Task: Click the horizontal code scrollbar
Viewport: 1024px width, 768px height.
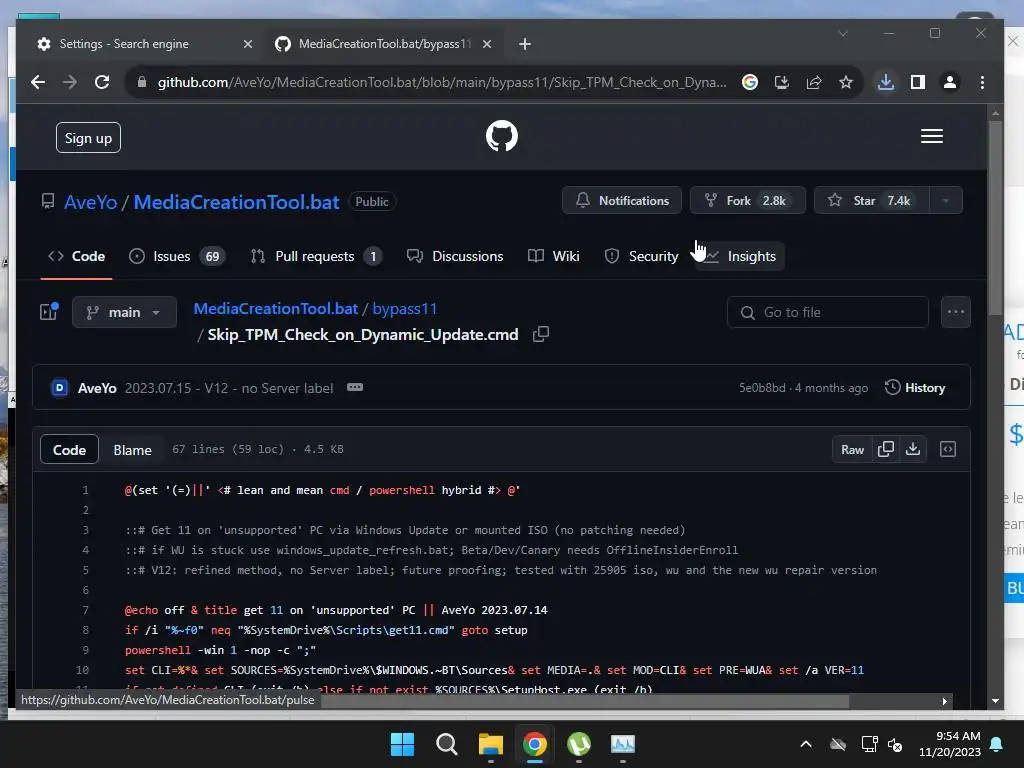Action: click(x=584, y=701)
